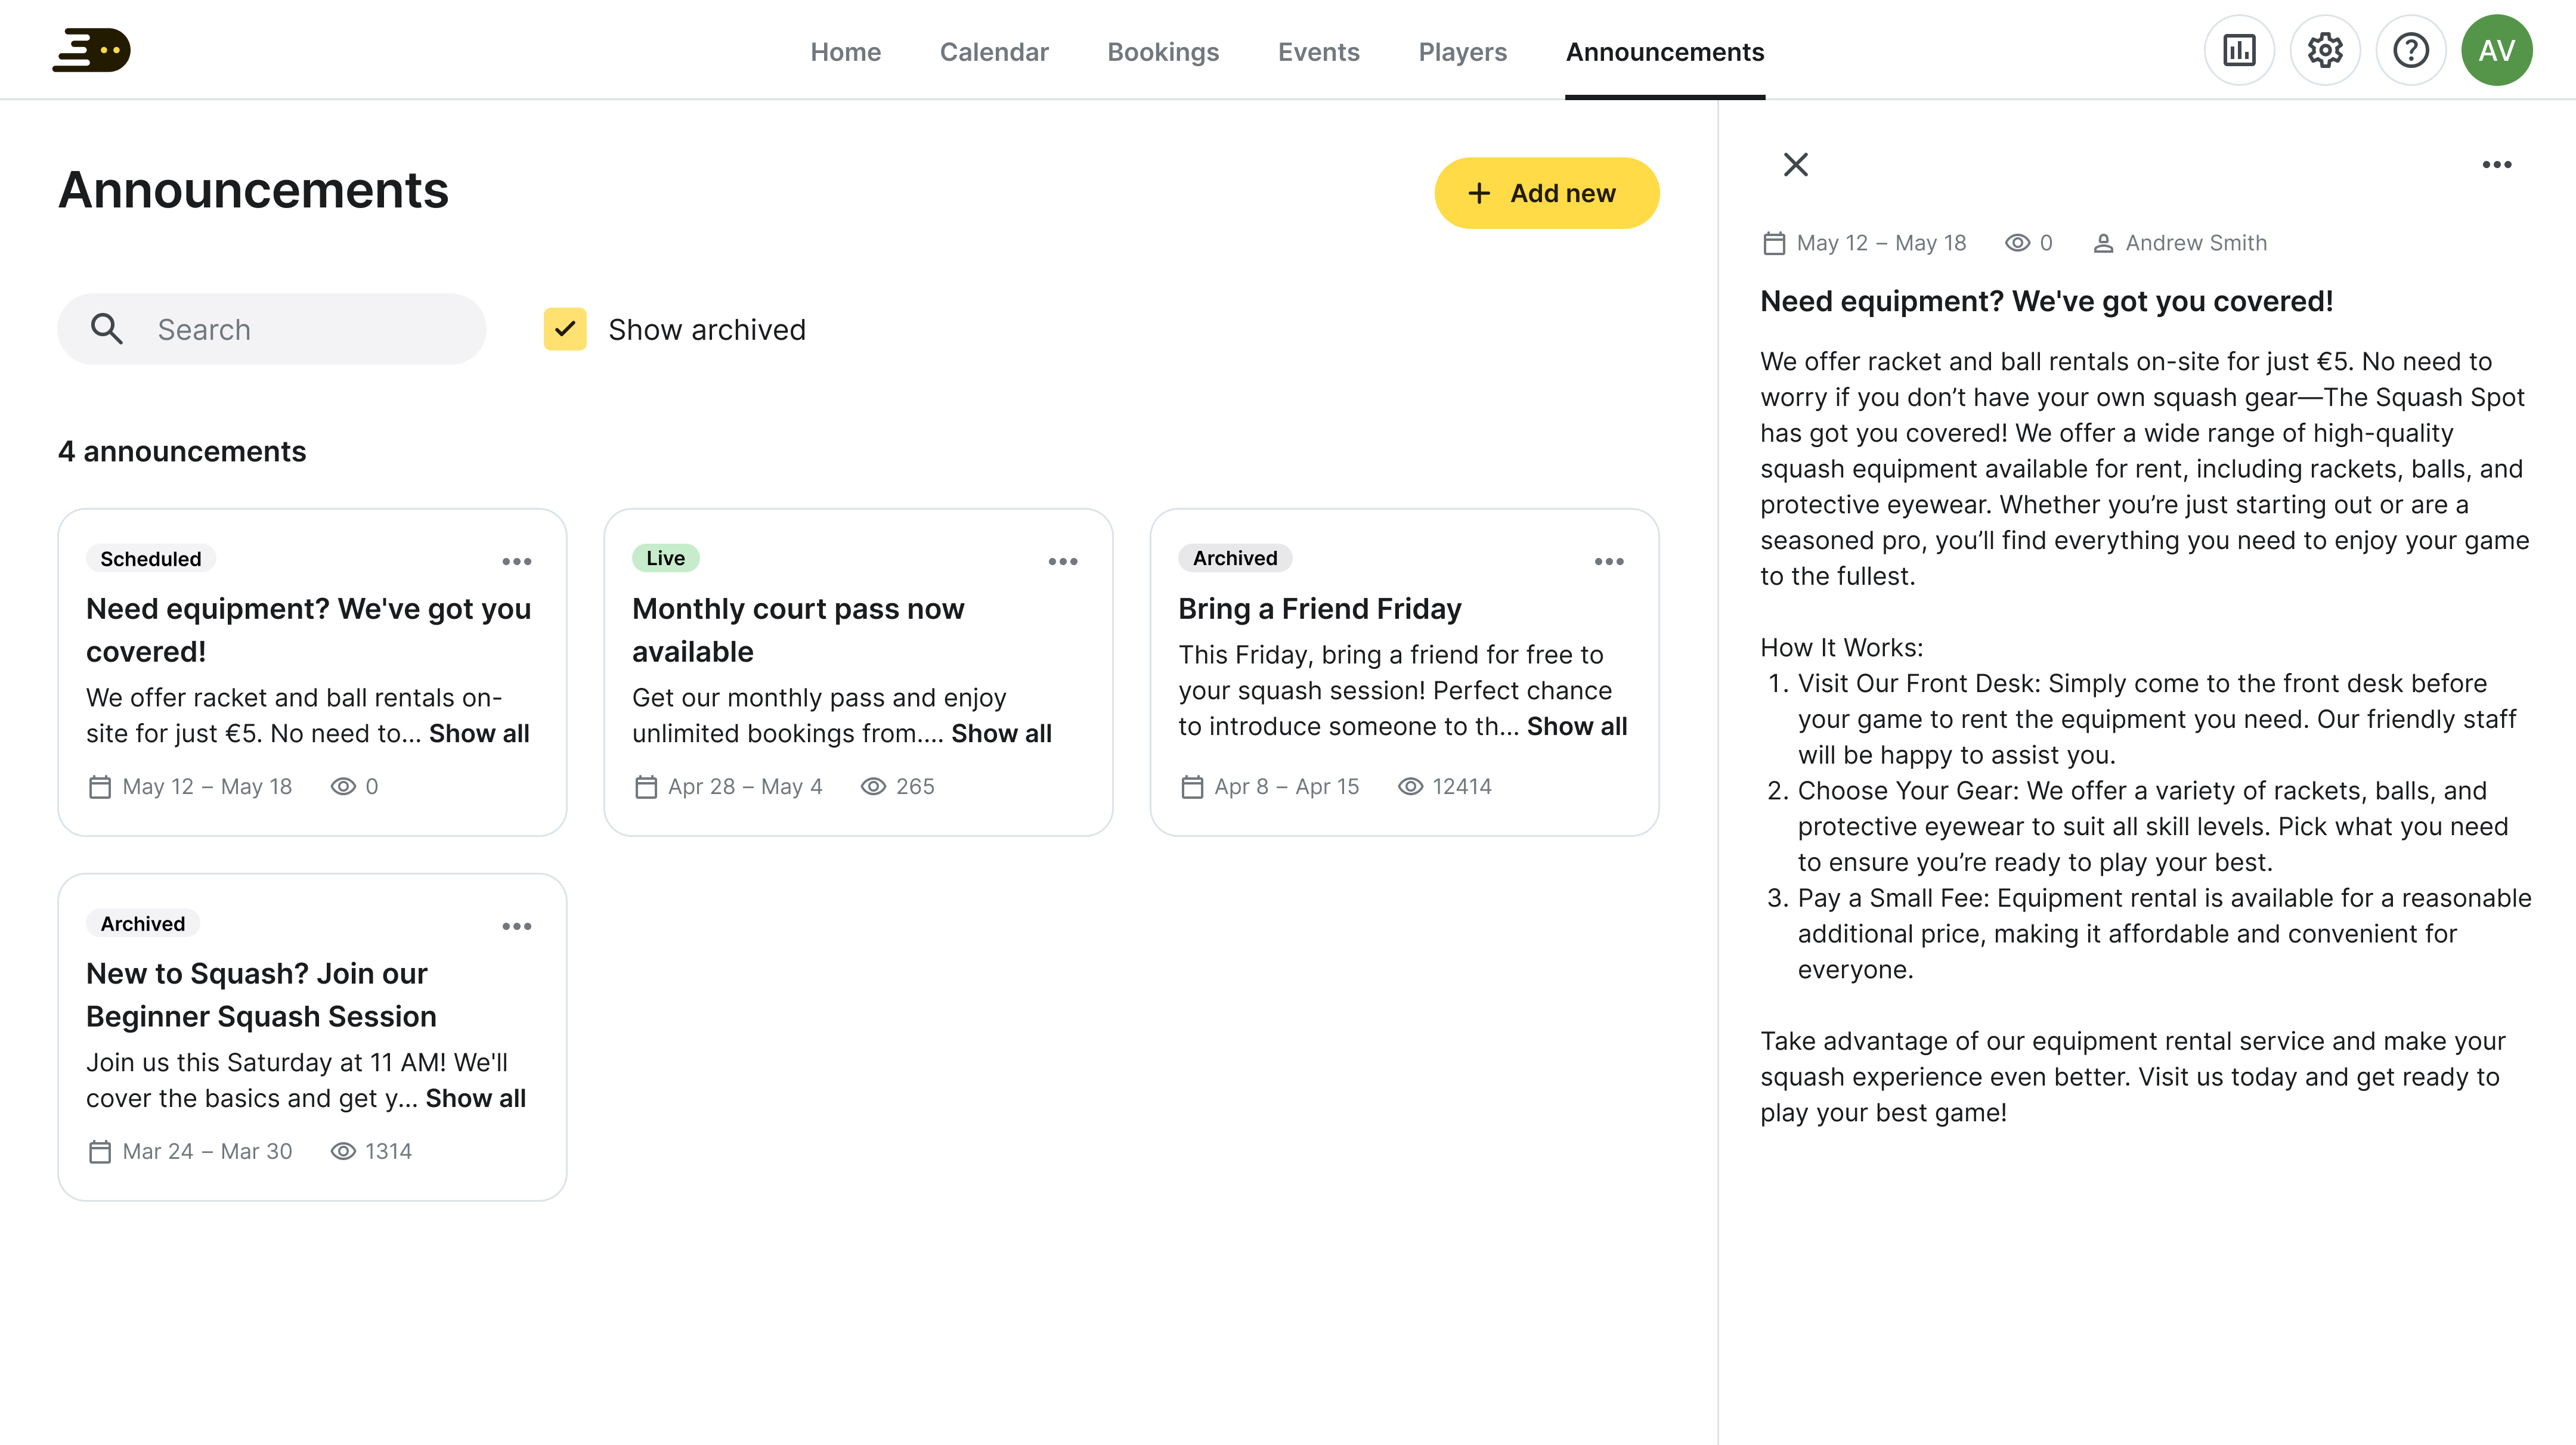Open the Beginner Squash Session announcement card
The width and height of the screenshot is (2576, 1445).
tap(261, 995)
